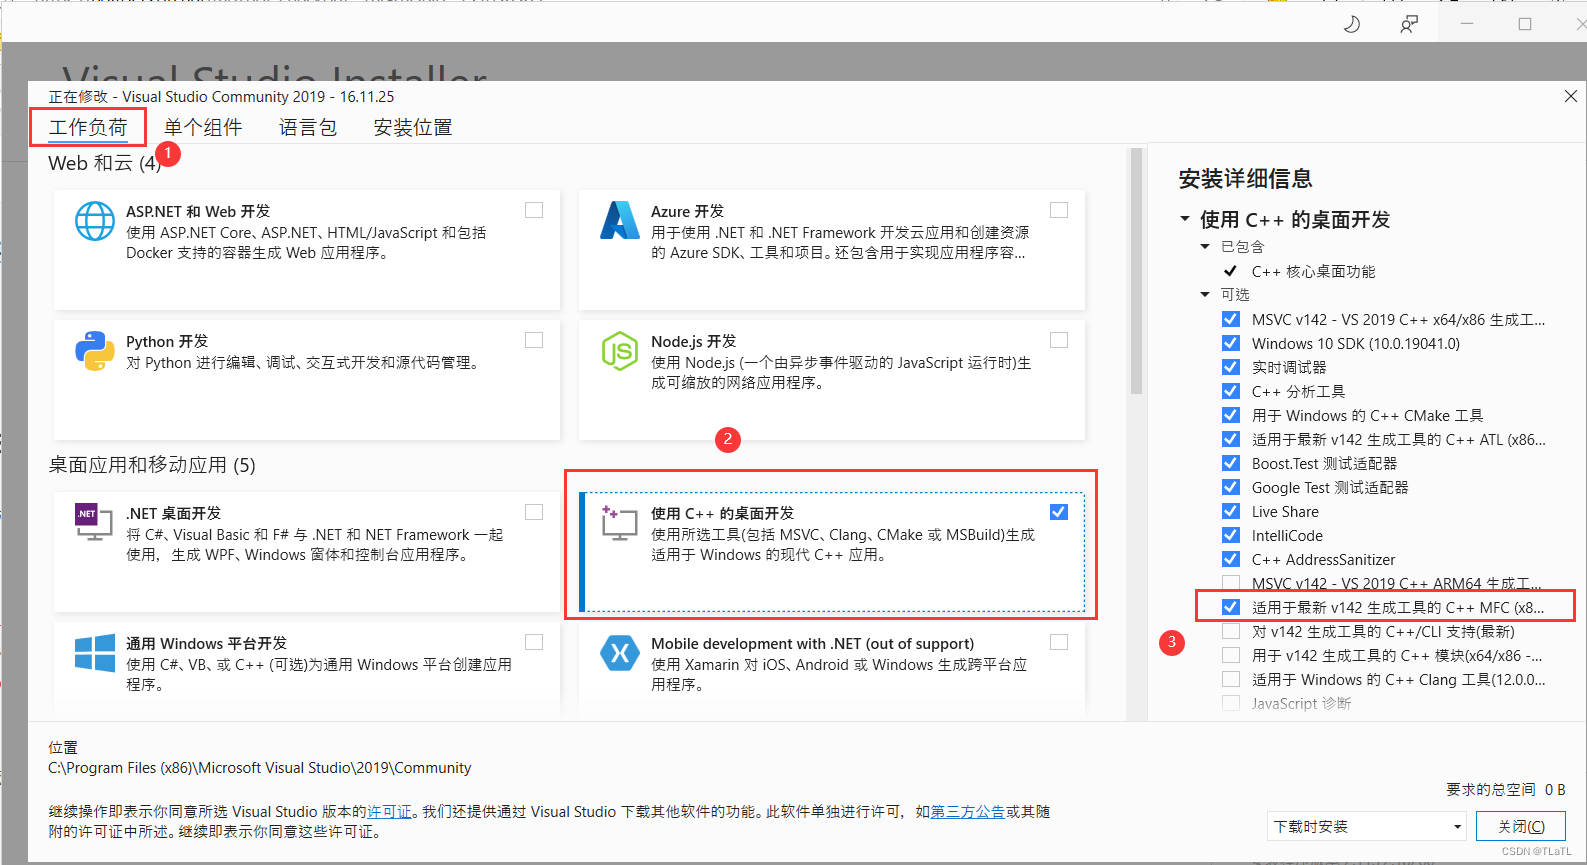The width and height of the screenshot is (1587, 865).
Task: Uncheck the C++ 分析工具 option
Action: pyautogui.click(x=1231, y=391)
